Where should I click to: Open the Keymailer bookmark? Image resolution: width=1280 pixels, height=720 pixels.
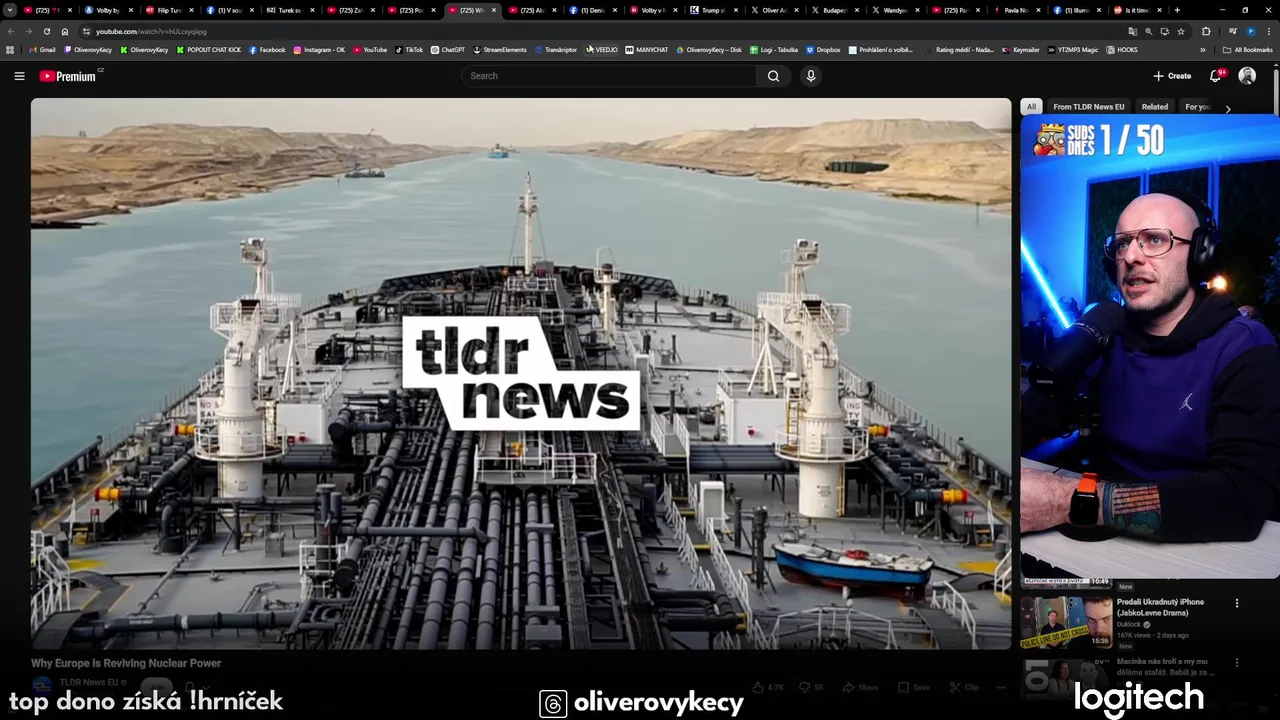click(x=1021, y=50)
